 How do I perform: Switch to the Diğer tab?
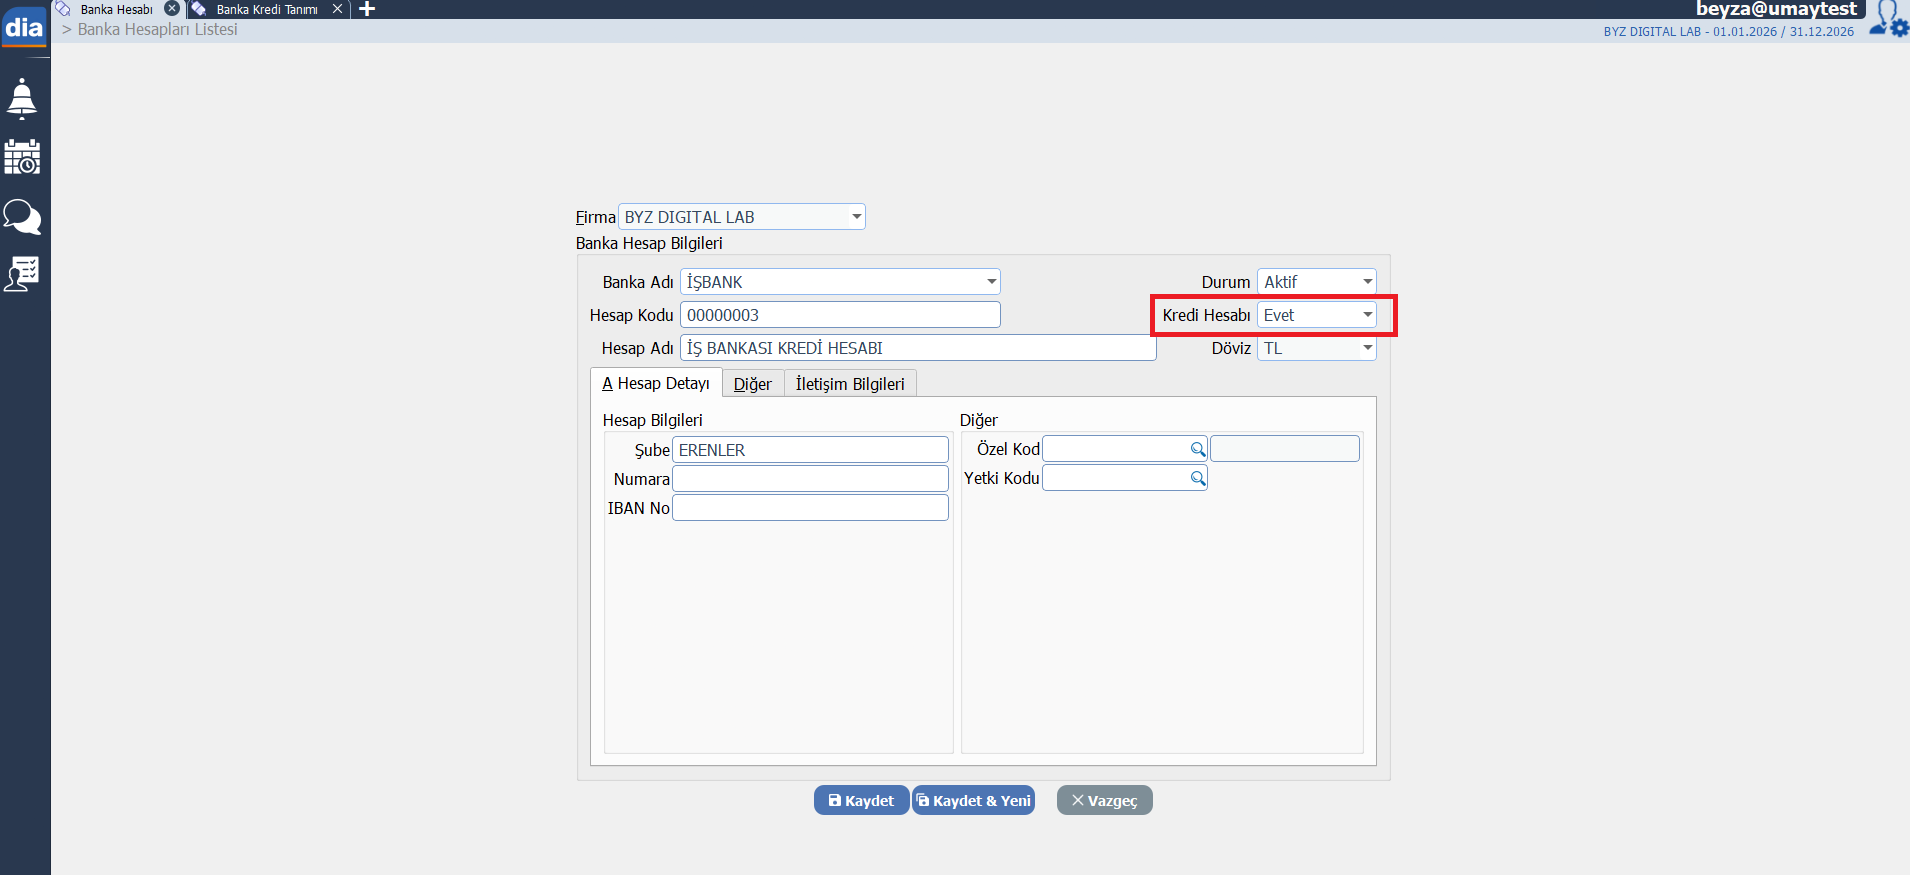coord(752,384)
